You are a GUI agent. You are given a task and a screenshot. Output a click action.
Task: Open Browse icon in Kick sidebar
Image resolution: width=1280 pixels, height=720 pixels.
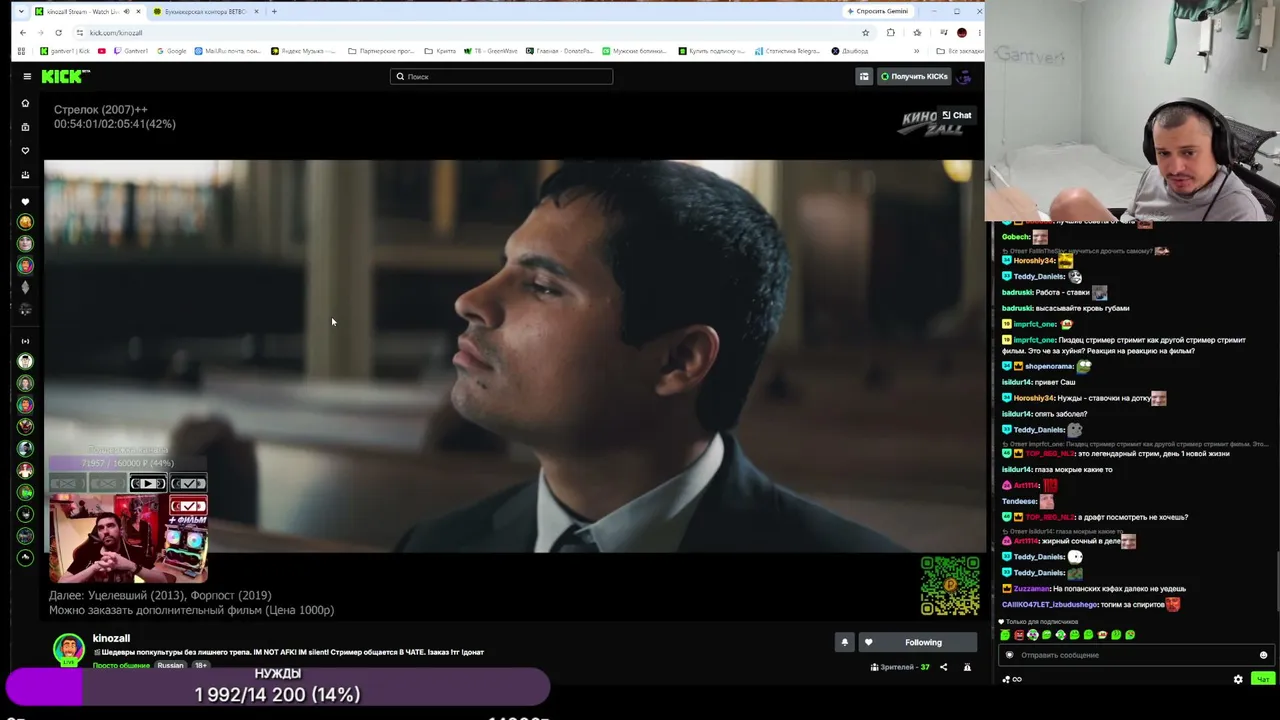26,127
